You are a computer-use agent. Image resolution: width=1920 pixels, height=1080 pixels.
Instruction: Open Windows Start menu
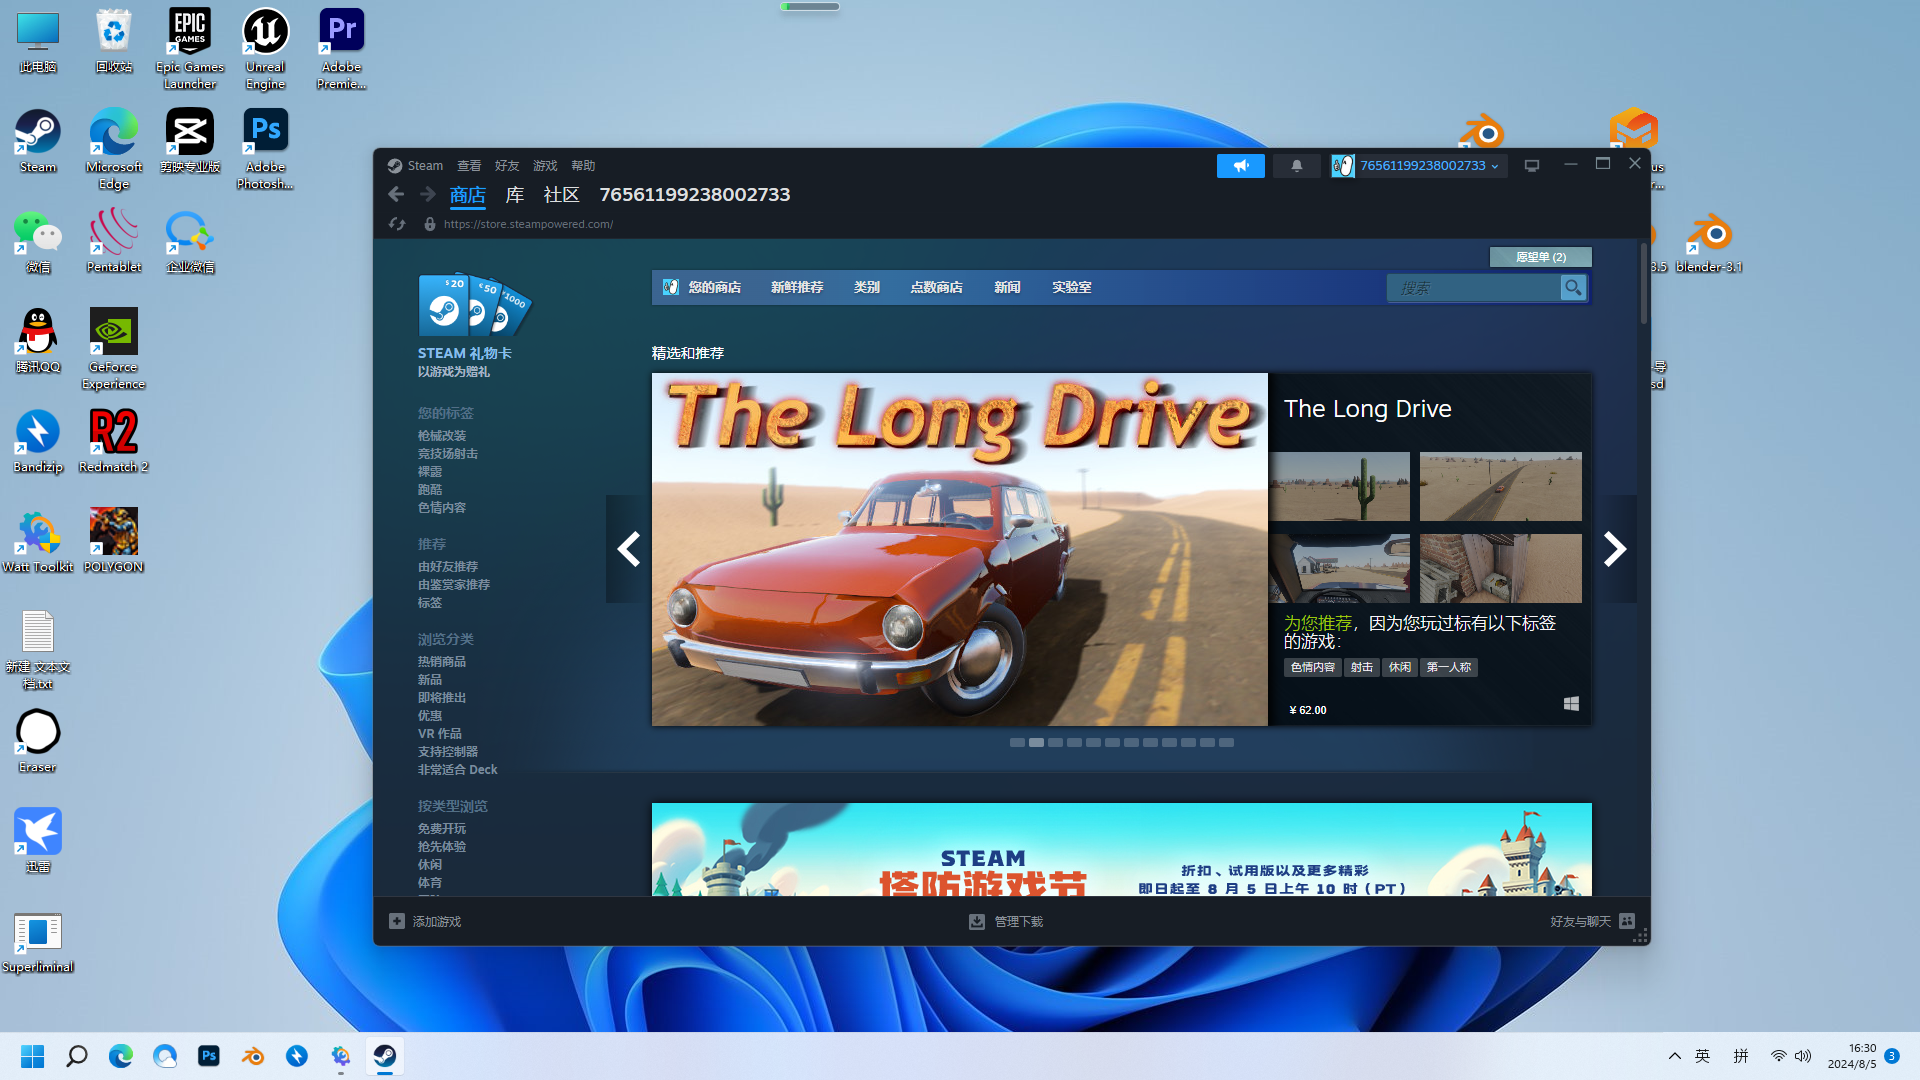32,1056
